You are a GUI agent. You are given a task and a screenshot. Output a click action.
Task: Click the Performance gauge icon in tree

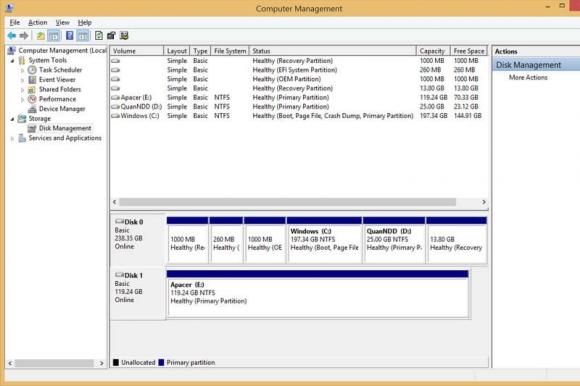pos(32,99)
